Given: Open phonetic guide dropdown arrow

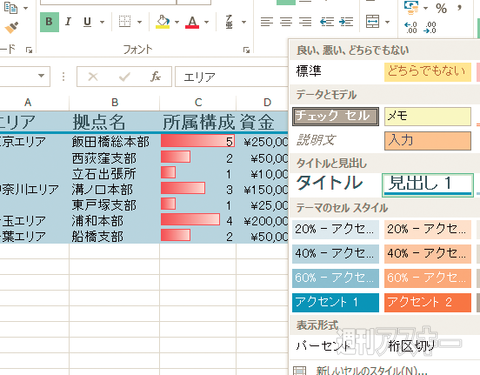Looking at the screenshot, I should (x=244, y=22).
